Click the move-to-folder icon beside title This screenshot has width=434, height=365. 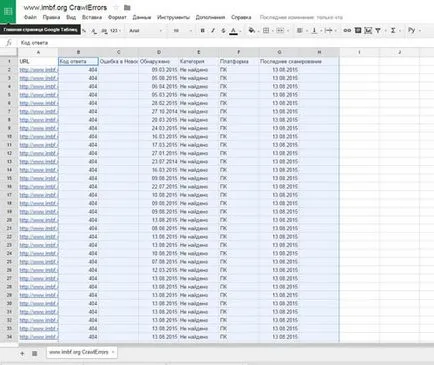pos(127,7)
